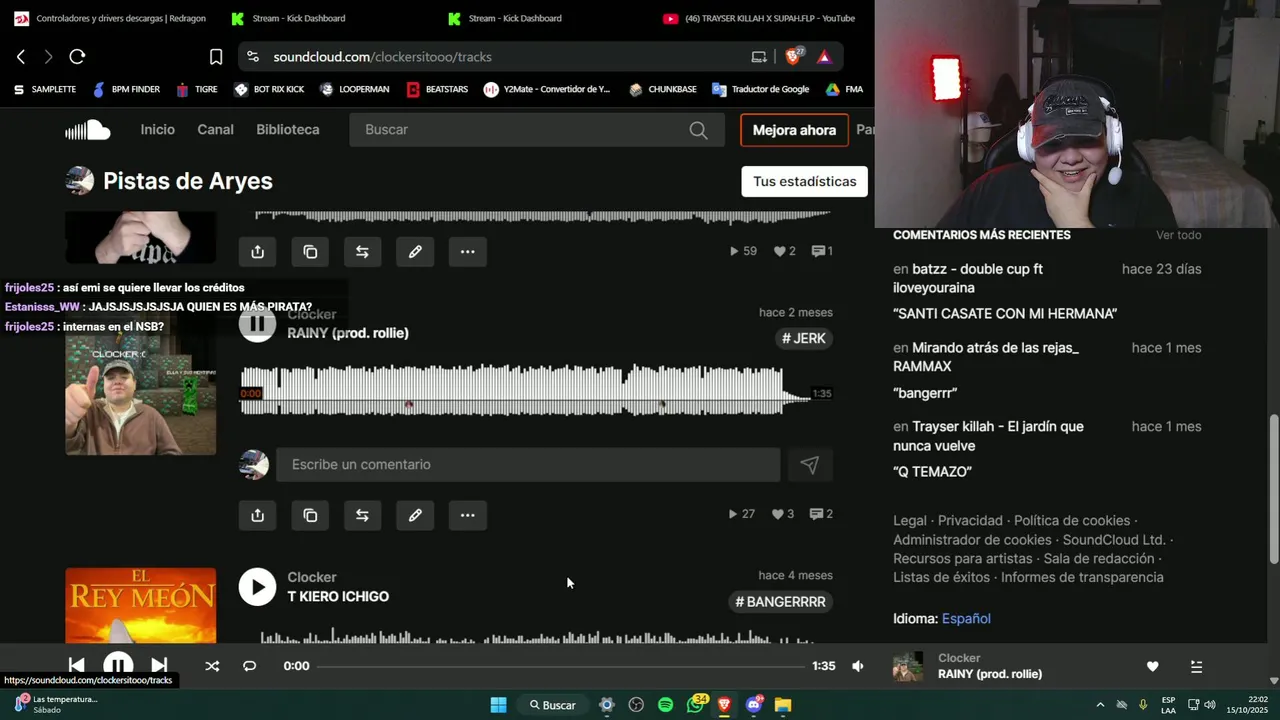Copy link of RAINY (prod. rollie) track
Screen dimensions: 1280x720
click(310, 515)
